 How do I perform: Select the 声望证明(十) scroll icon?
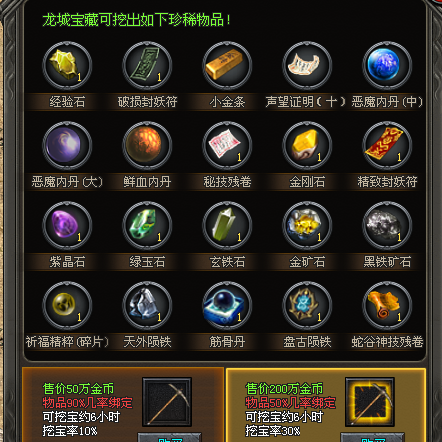coord(307,65)
